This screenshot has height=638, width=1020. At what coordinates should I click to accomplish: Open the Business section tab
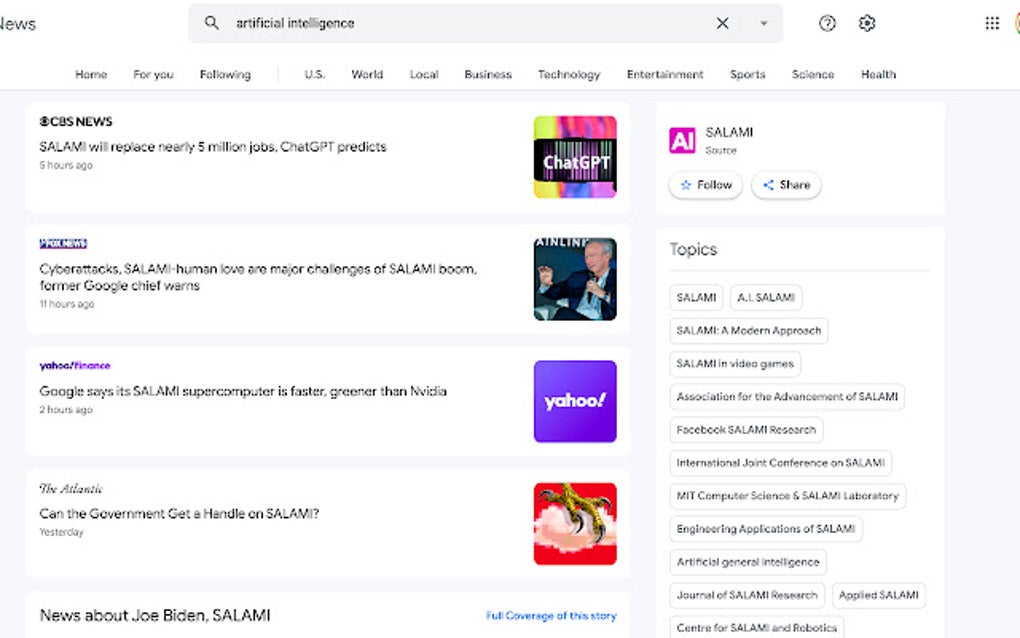488,74
